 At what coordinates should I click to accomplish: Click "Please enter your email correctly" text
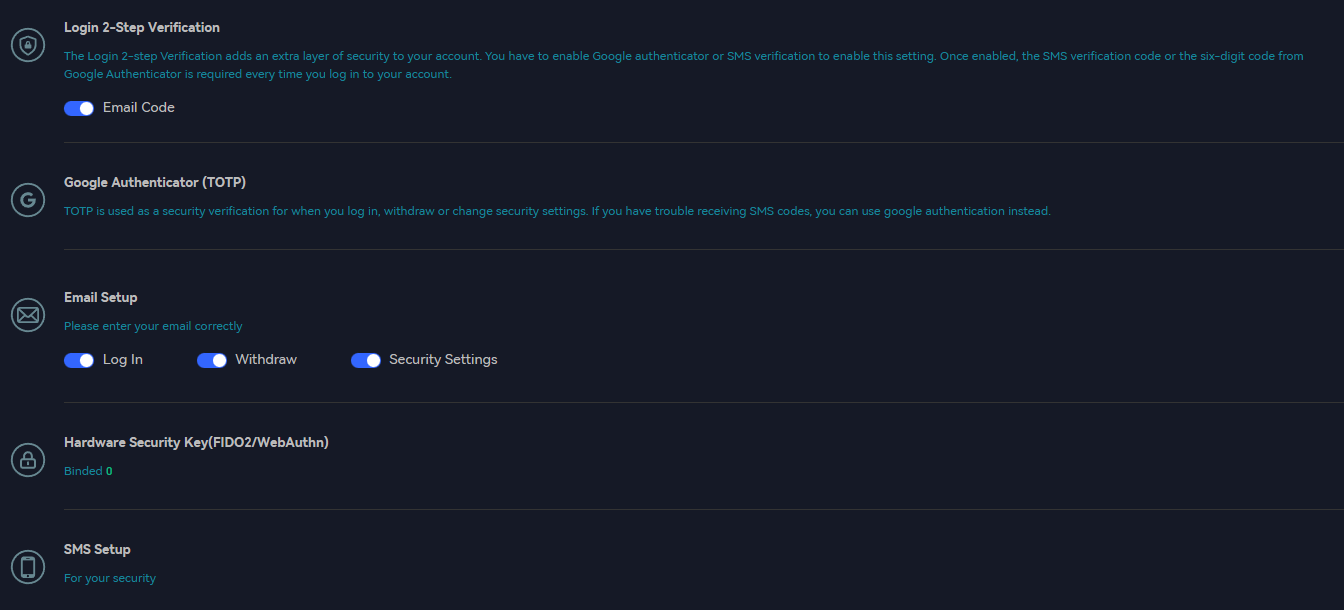(153, 326)
